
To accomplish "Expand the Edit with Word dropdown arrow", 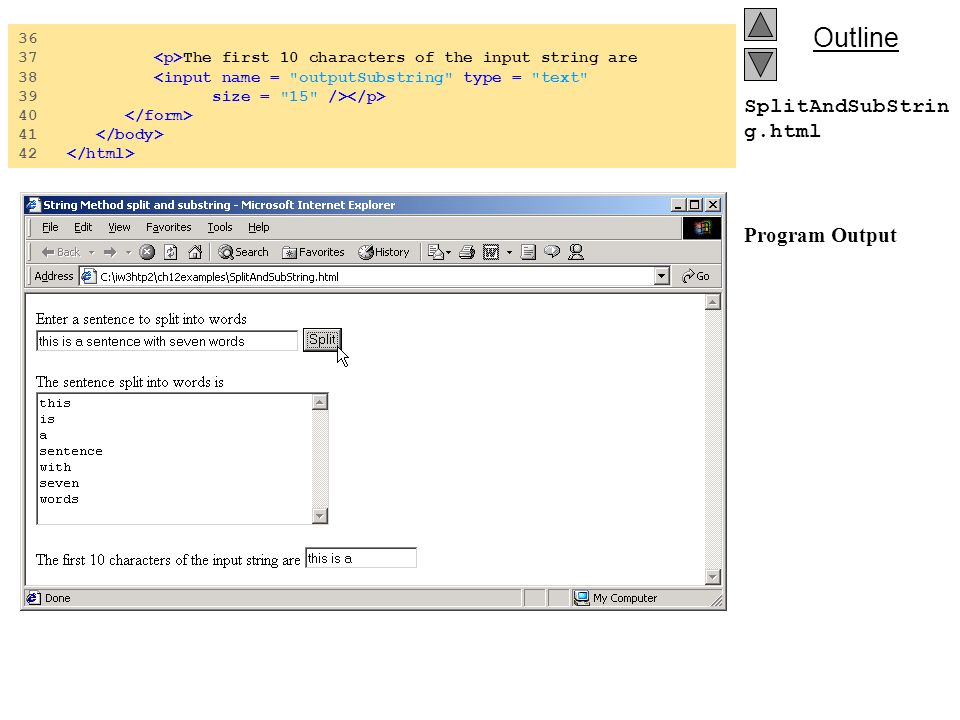I will coord(509,252).
